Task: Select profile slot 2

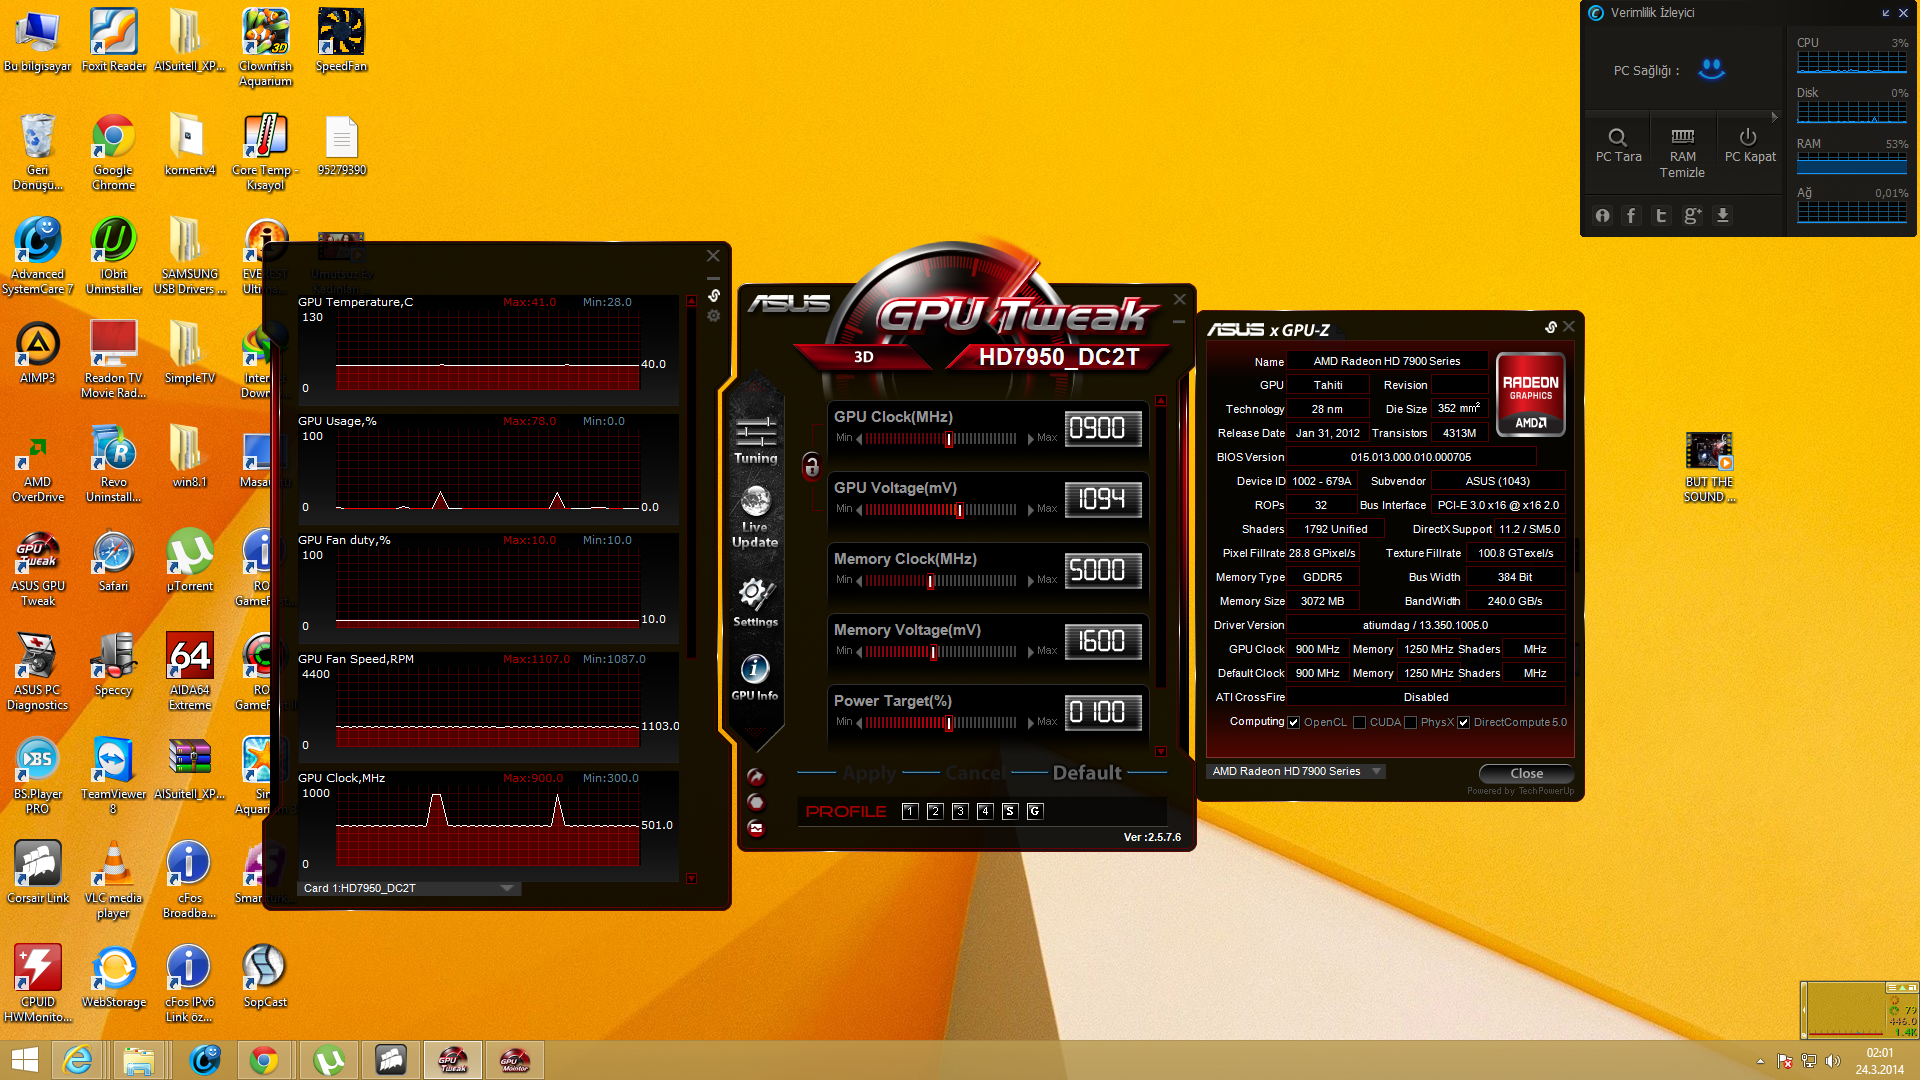Action: pos(935,811)
